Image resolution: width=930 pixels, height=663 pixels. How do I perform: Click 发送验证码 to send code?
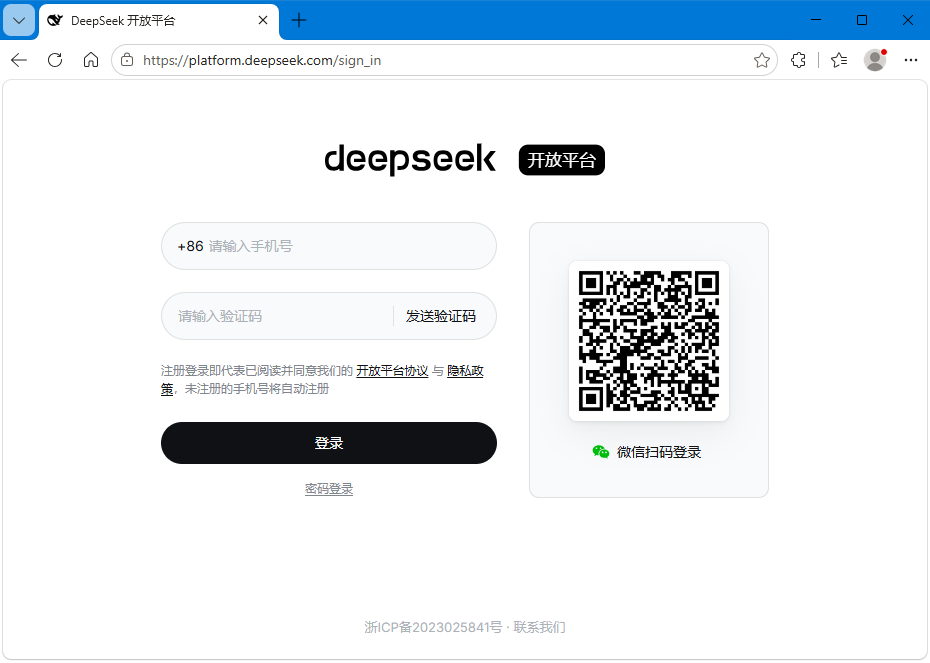tap(441, 316)
